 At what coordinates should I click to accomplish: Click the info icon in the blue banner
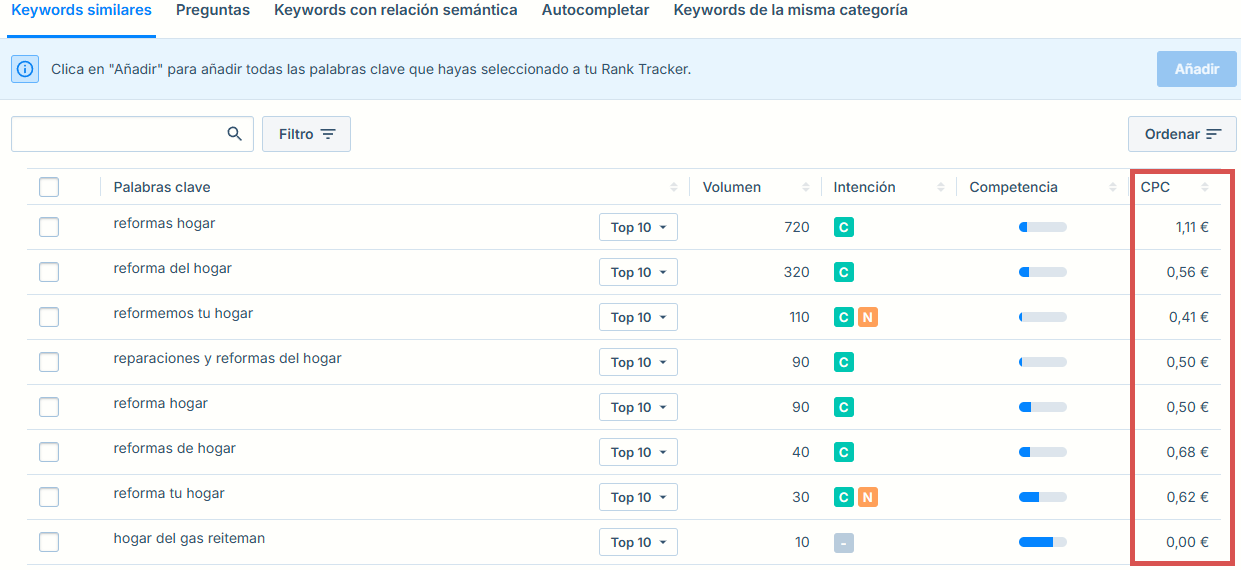pyautogui.click(x=25, y=69)
